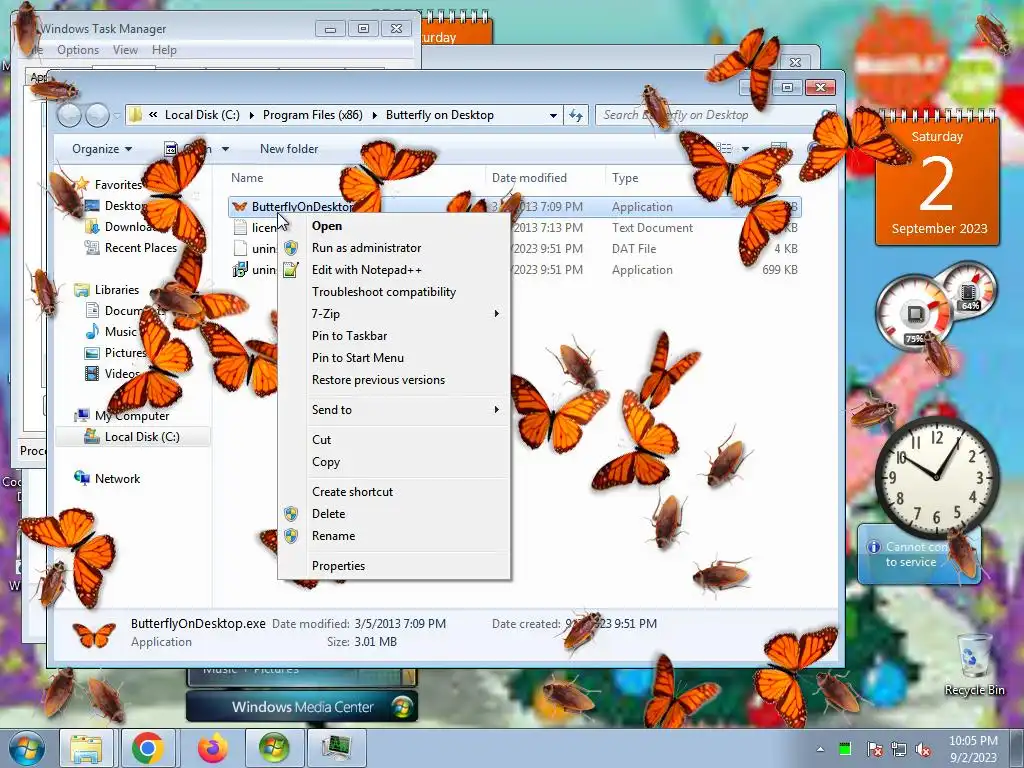Click the network icon in the system tray
Screen dimensions: 1024x768
(x=899, y=749)
